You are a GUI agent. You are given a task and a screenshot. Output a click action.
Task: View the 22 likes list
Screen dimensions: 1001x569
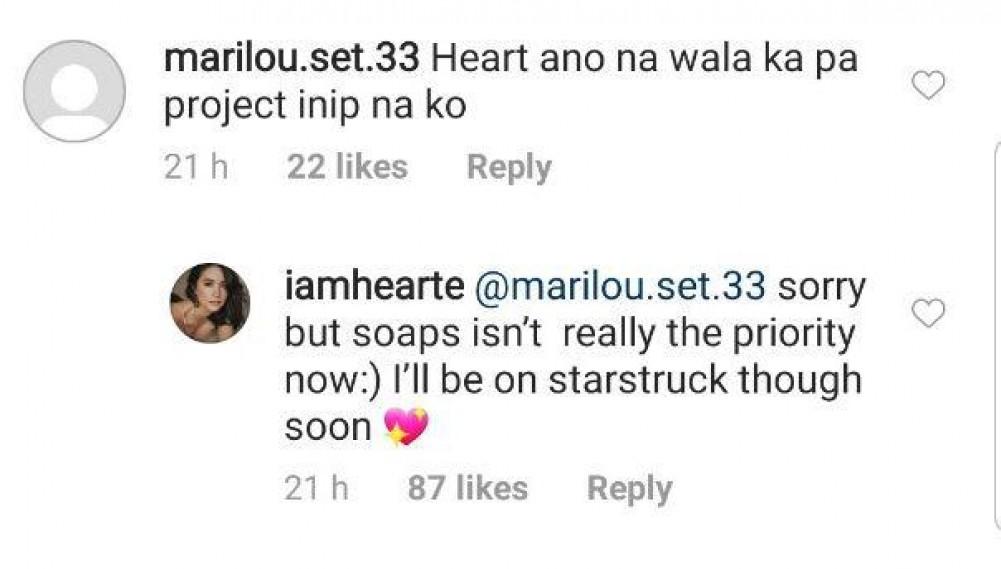click(x=347, y=168)
